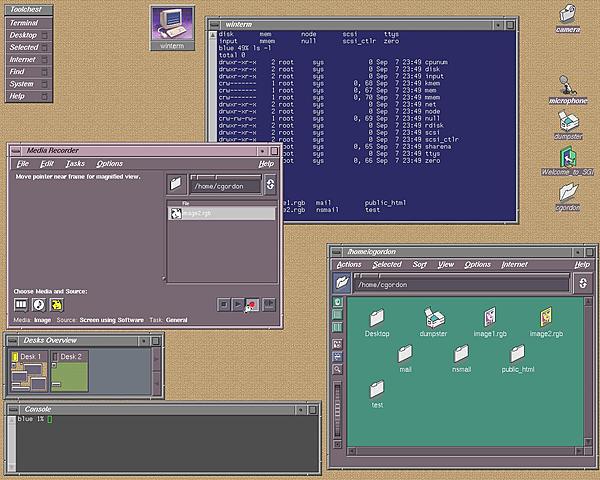Open the Help menu in Toolchest

29,96
